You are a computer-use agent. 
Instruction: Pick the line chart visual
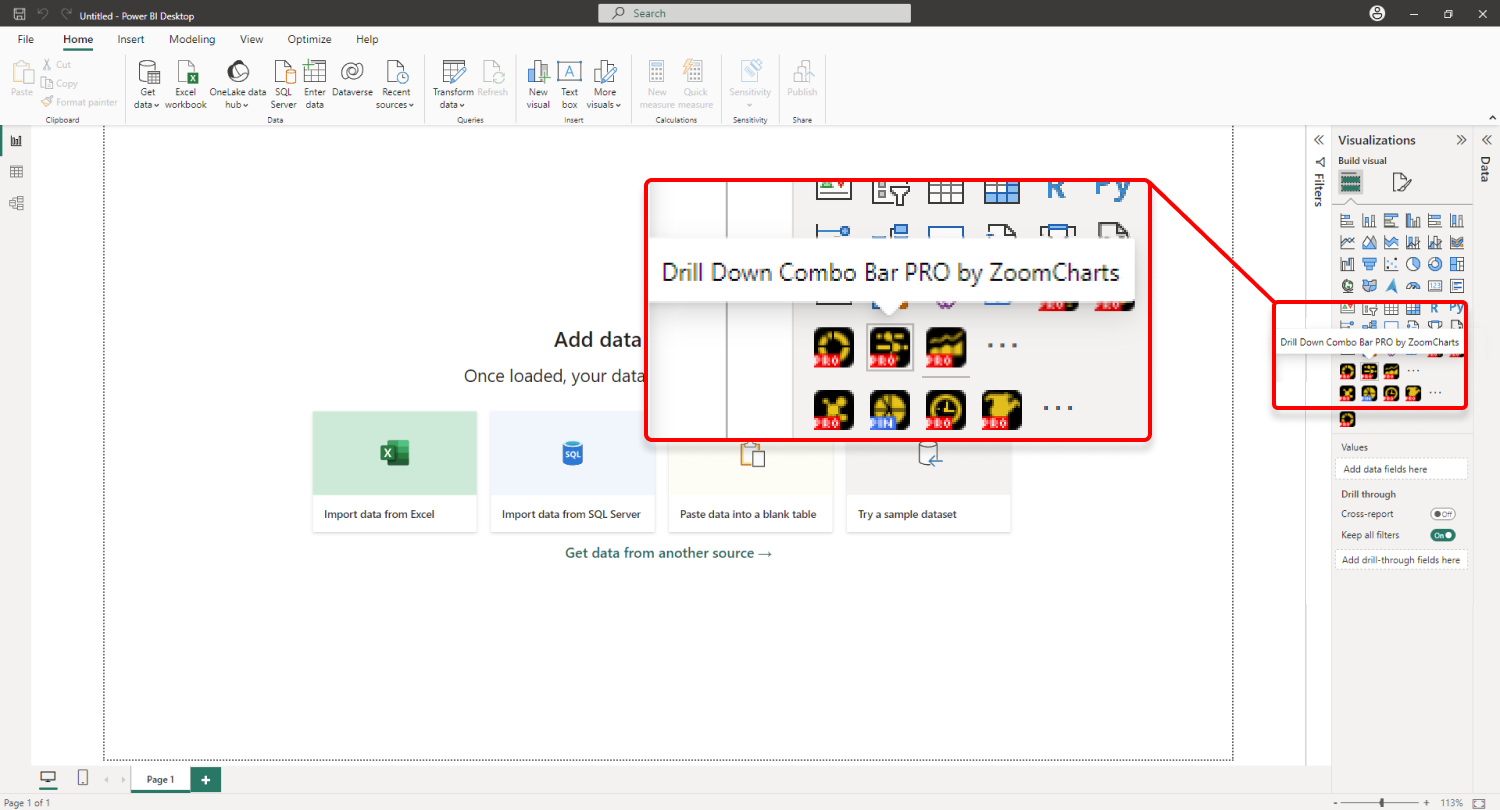pos(1347,243)
